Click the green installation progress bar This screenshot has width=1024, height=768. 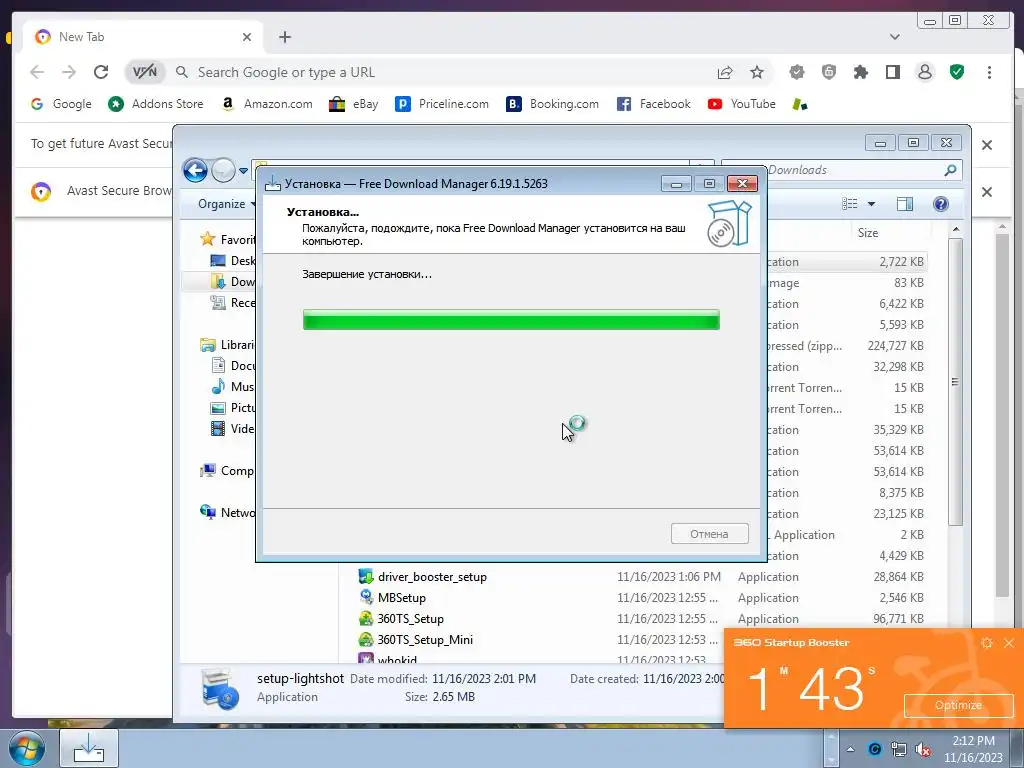point(511,320)
